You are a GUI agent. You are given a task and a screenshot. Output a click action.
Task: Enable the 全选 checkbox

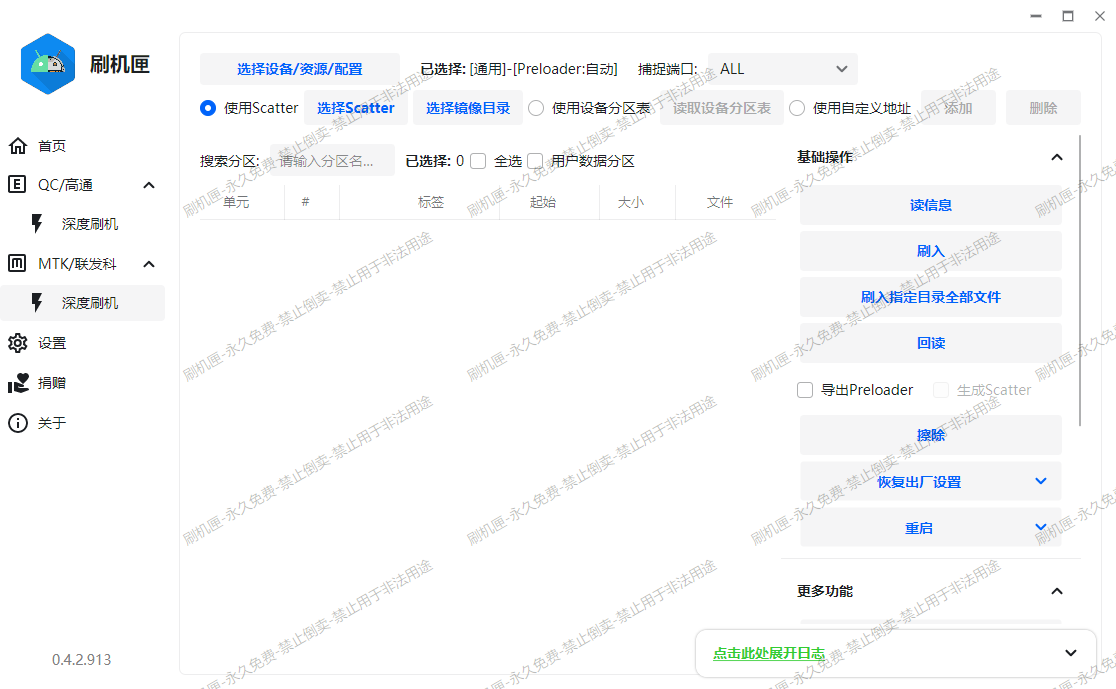click(x=478, y=160)
